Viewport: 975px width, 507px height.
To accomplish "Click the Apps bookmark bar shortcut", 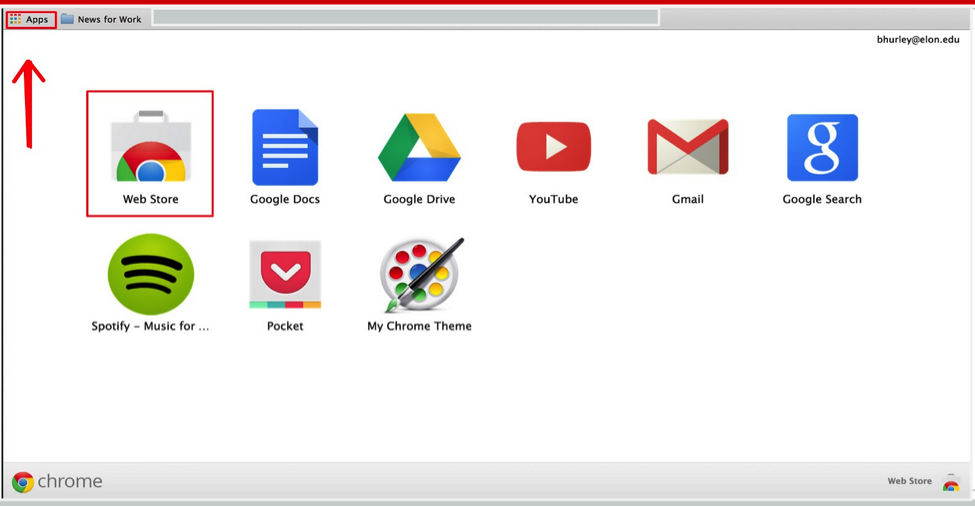I will pyautogui.click(x=31, y=19).
